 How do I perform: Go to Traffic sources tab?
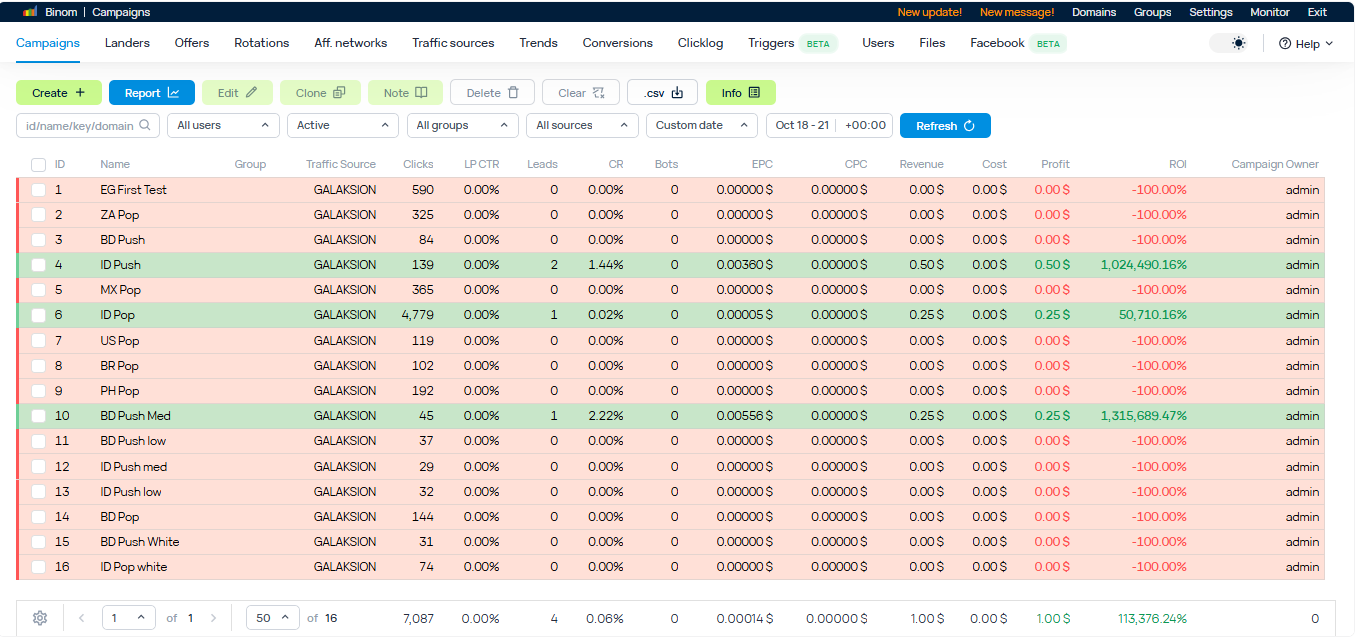click(x=453, y=43)
